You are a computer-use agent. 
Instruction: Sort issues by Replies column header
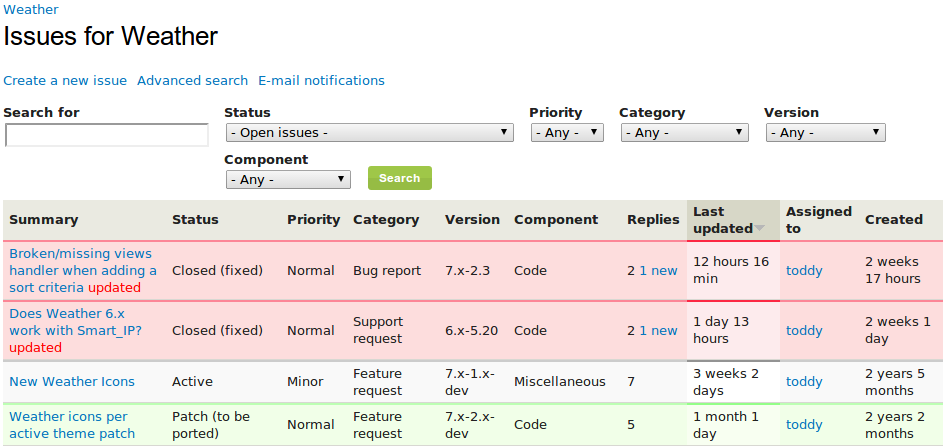click(653, 220)
